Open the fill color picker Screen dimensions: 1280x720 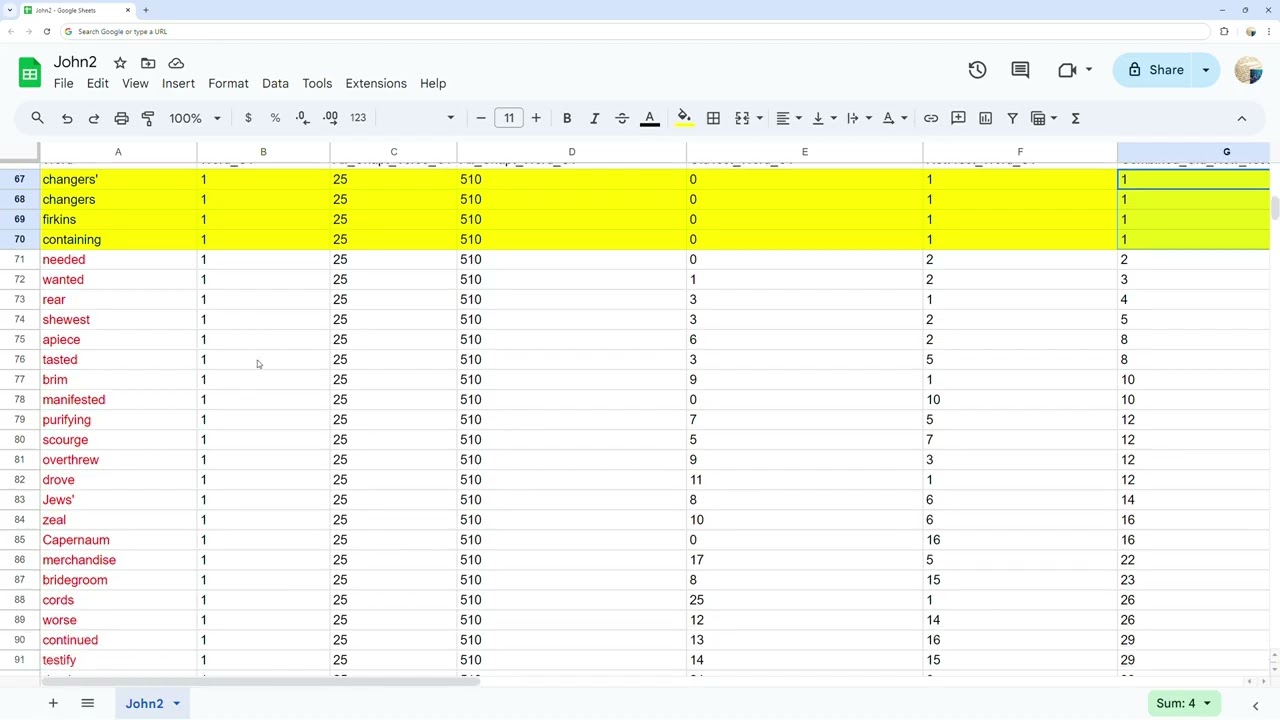pos(684,118)
